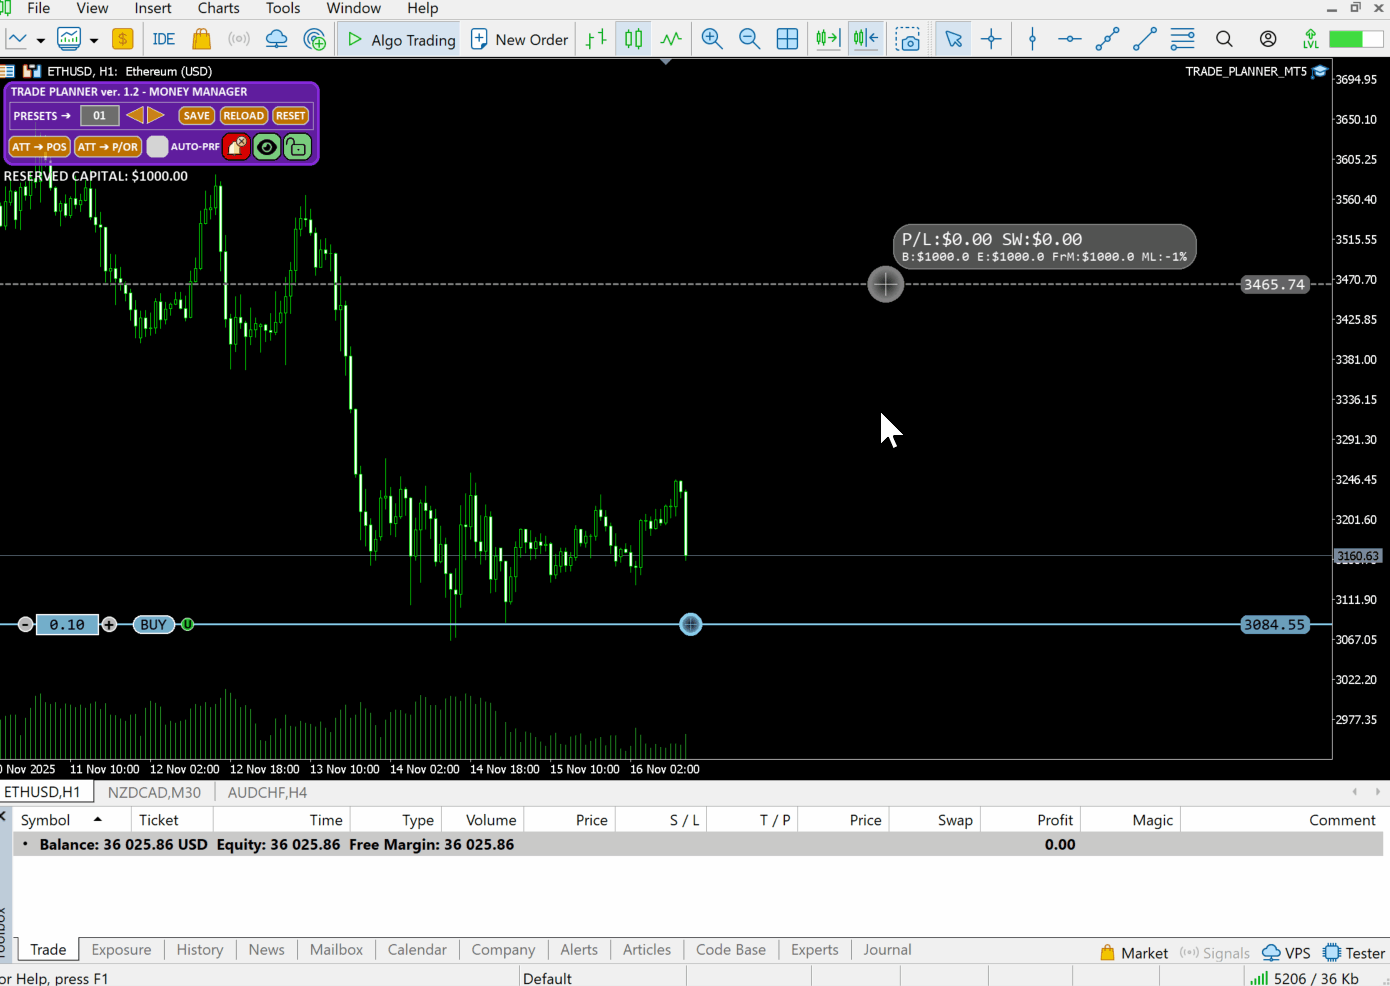
Task: Zoom in on the chart
Action: click(712, 39)
